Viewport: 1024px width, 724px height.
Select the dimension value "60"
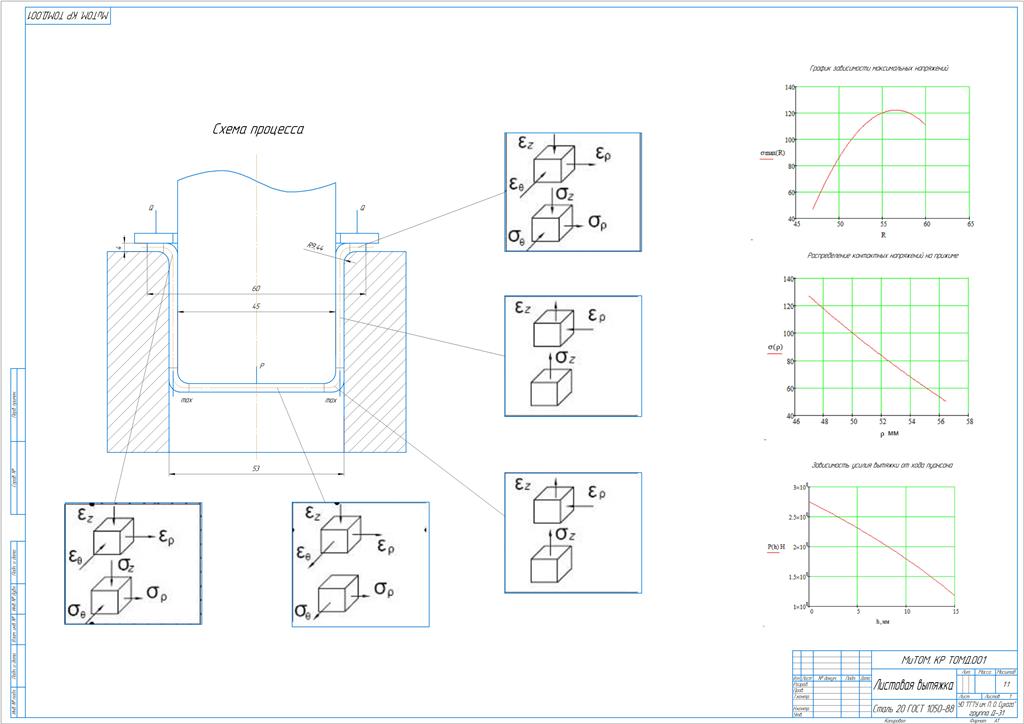point(256,288)
